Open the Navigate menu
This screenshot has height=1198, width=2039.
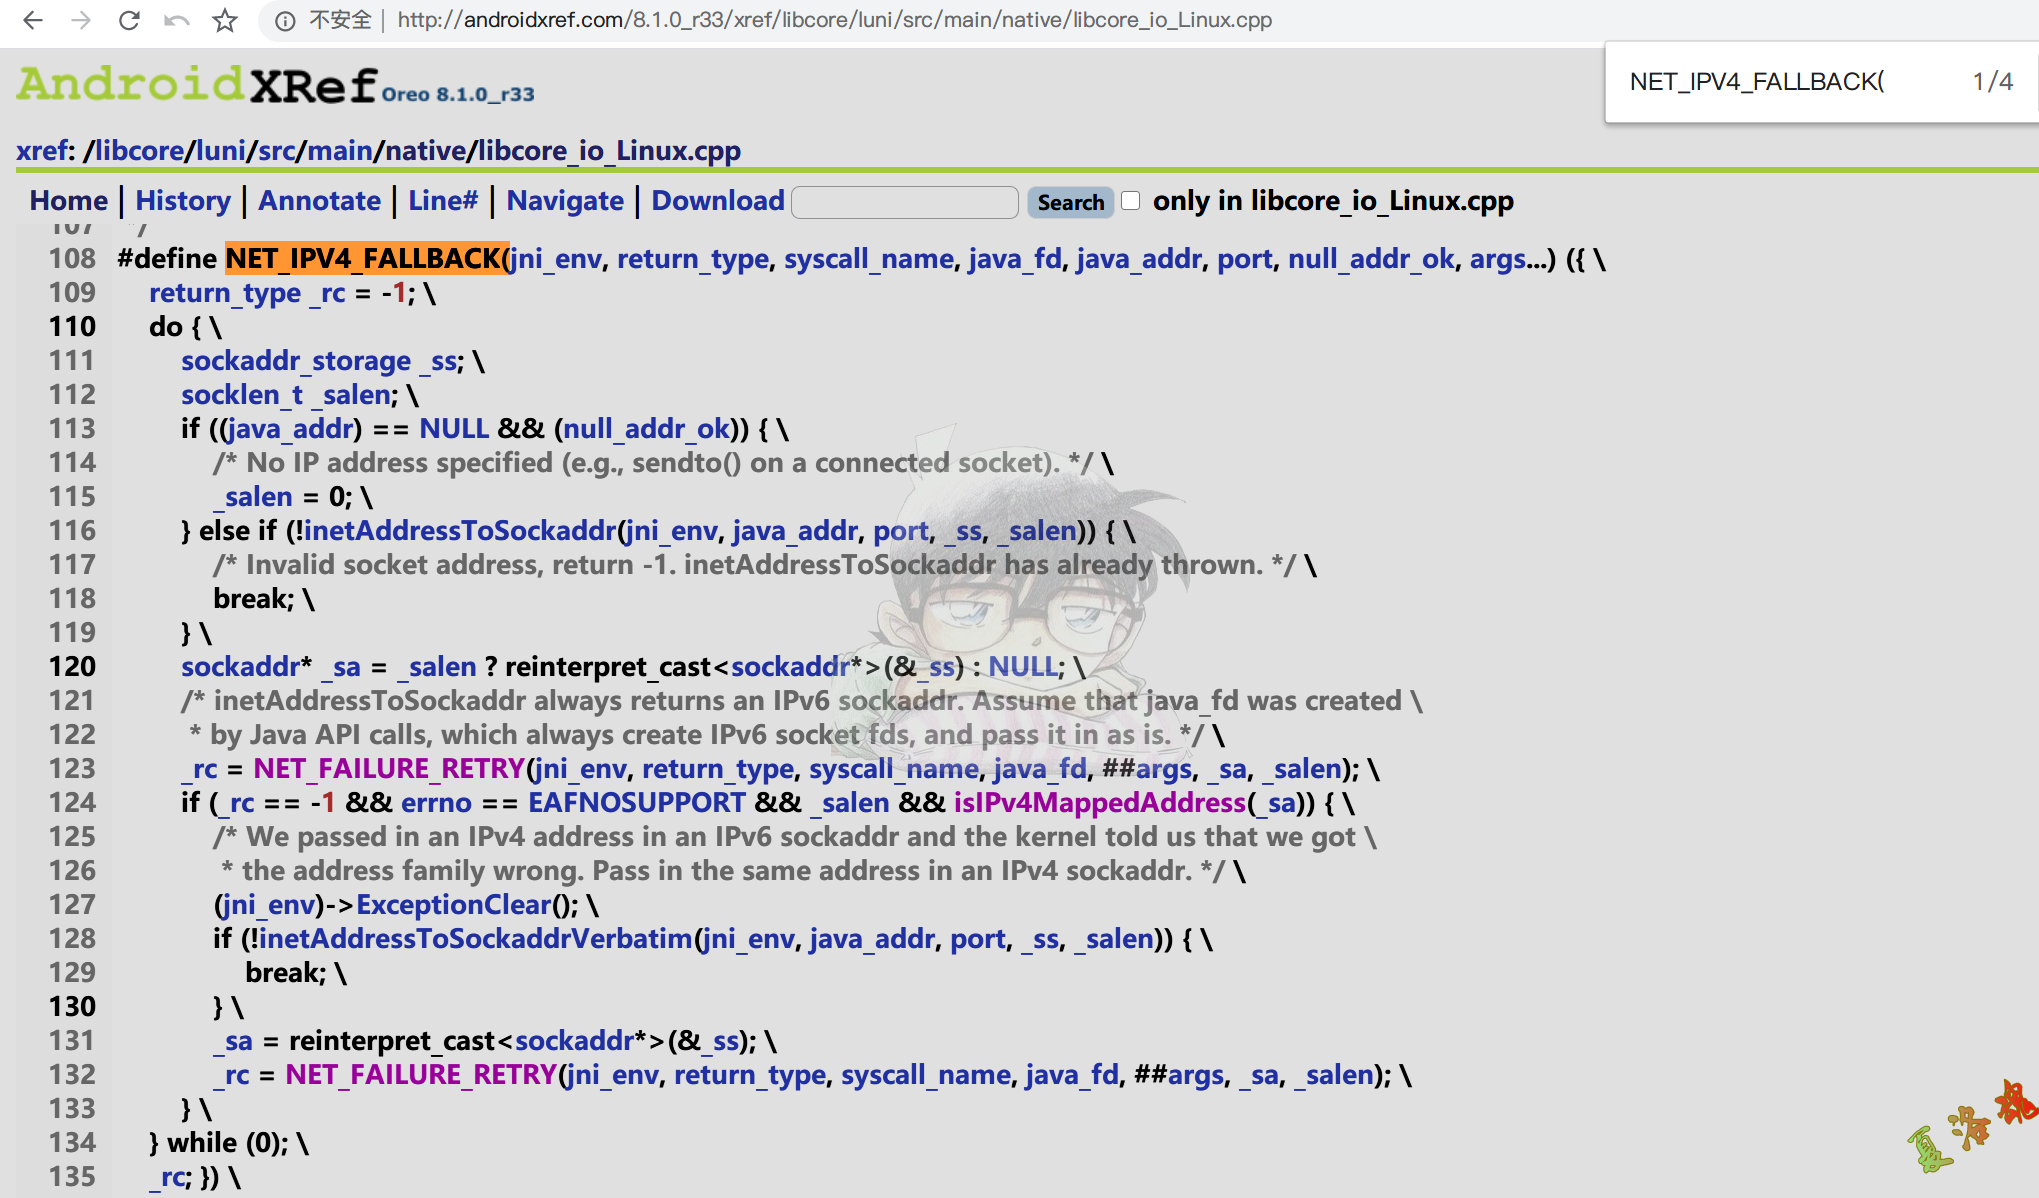tap(565, 201)
